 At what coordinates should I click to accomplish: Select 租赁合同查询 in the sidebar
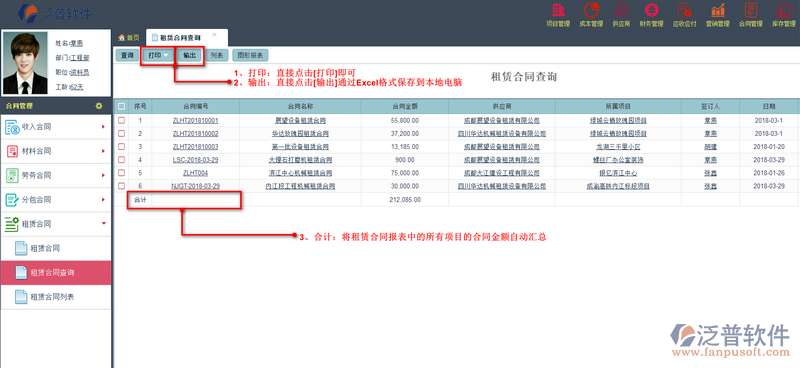tap(56, 273)
